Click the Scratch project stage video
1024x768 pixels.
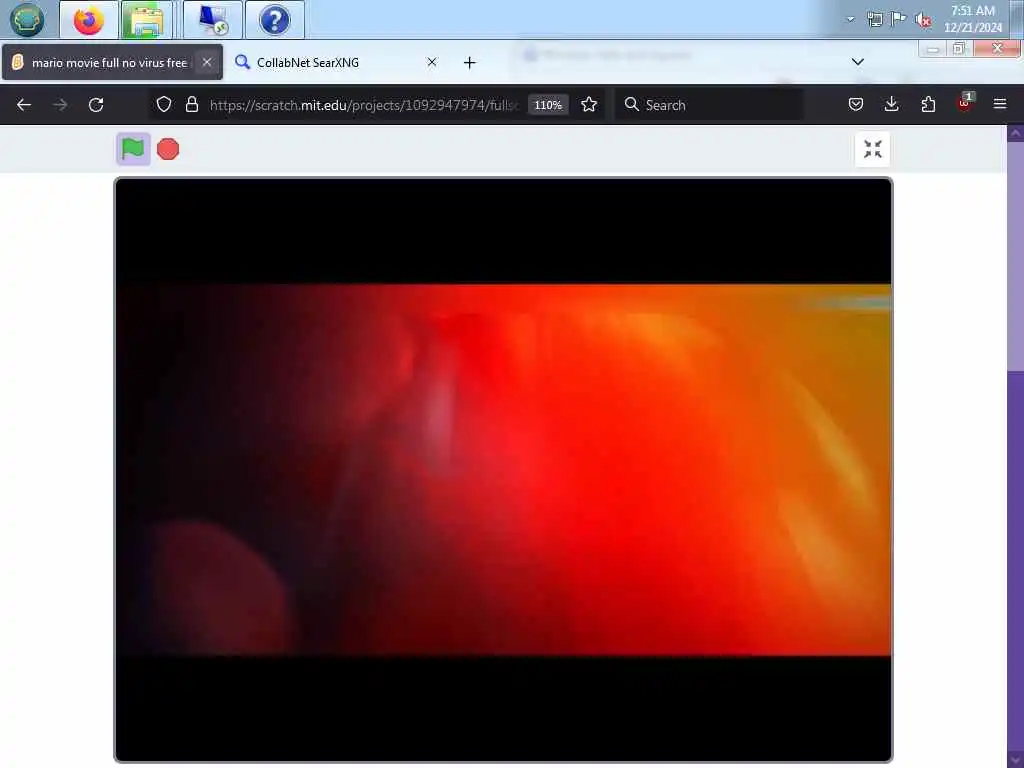(x=504, y=470)
